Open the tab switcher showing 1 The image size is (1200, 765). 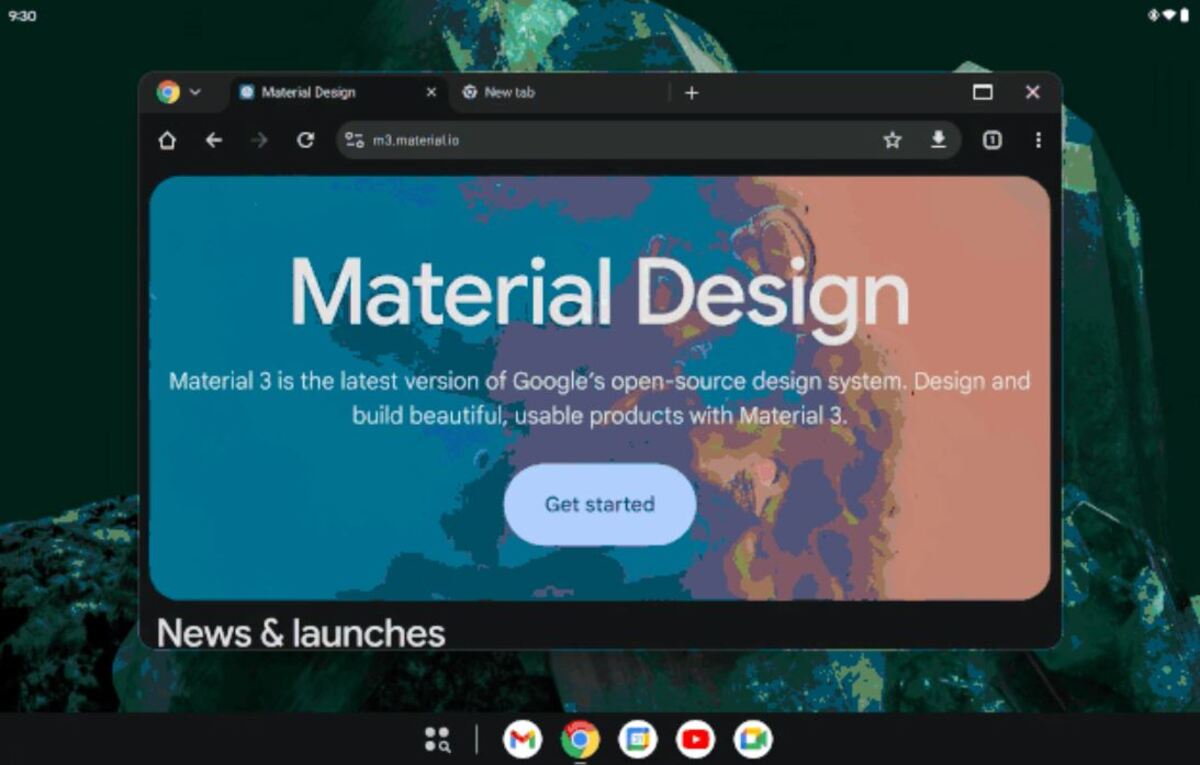991,140
